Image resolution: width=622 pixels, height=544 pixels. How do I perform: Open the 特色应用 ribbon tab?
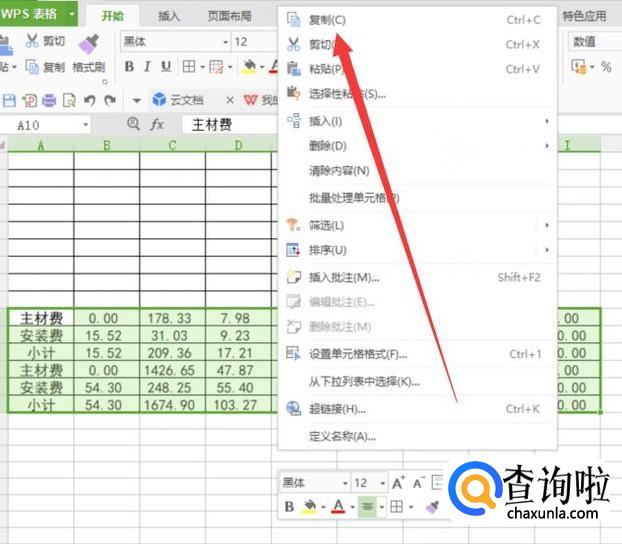click(584, 16)
